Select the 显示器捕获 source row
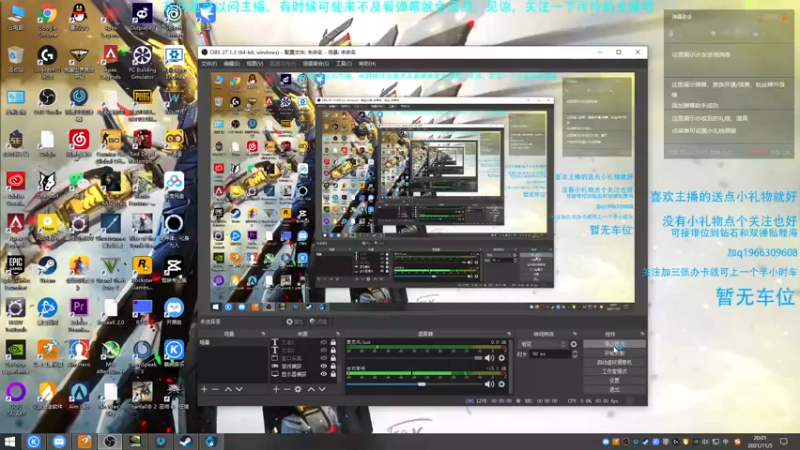Image resolution: width=800 pixels, height=450 pixels. coord(304,374)
